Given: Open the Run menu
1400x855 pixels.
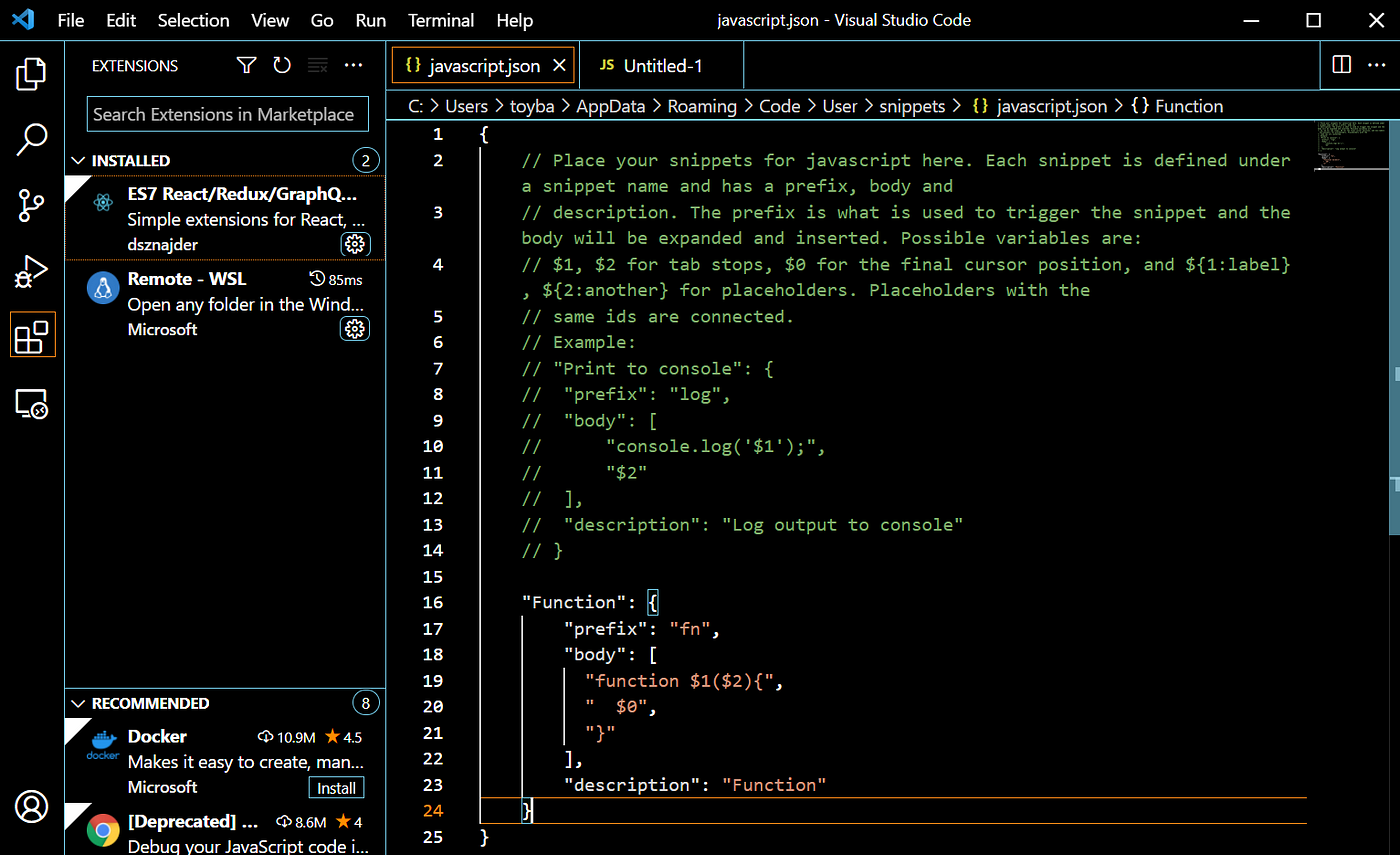Looking at the screenshot, I should click(x=371, y=20).
